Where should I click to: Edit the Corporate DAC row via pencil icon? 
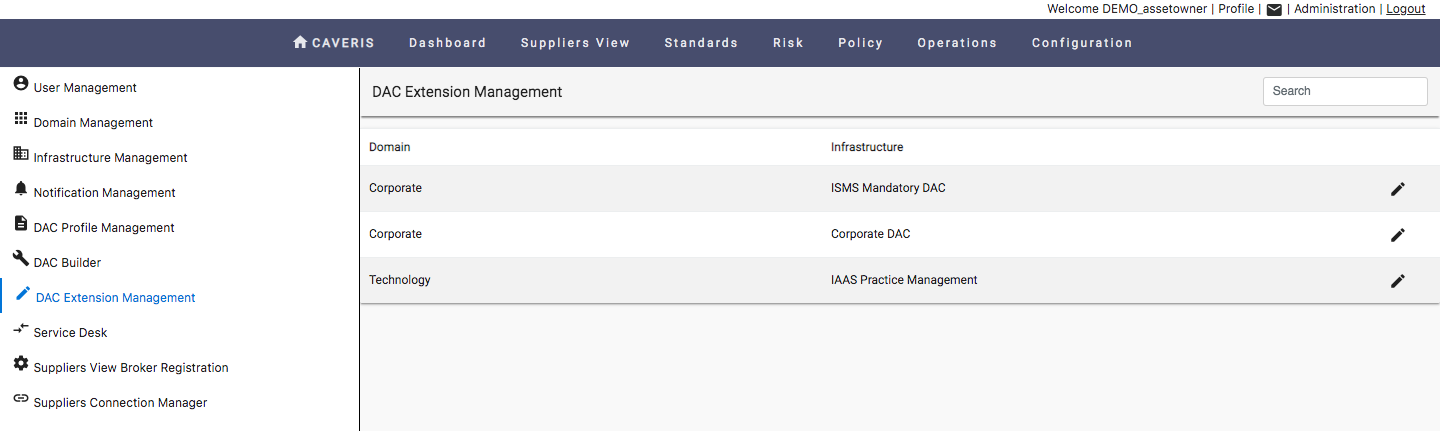pos(1398,235)
